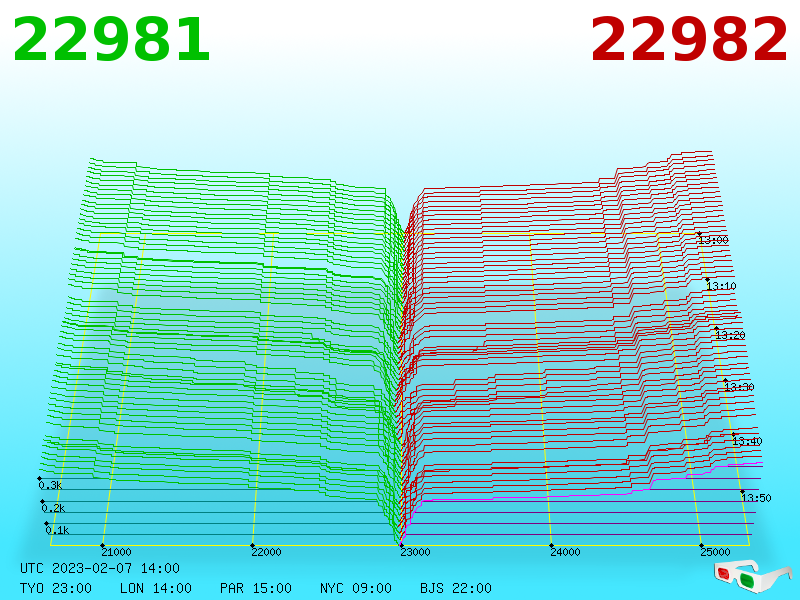Click the 0.3k volume axis label
Screen dimensions: 800x600
coord(51,485)
